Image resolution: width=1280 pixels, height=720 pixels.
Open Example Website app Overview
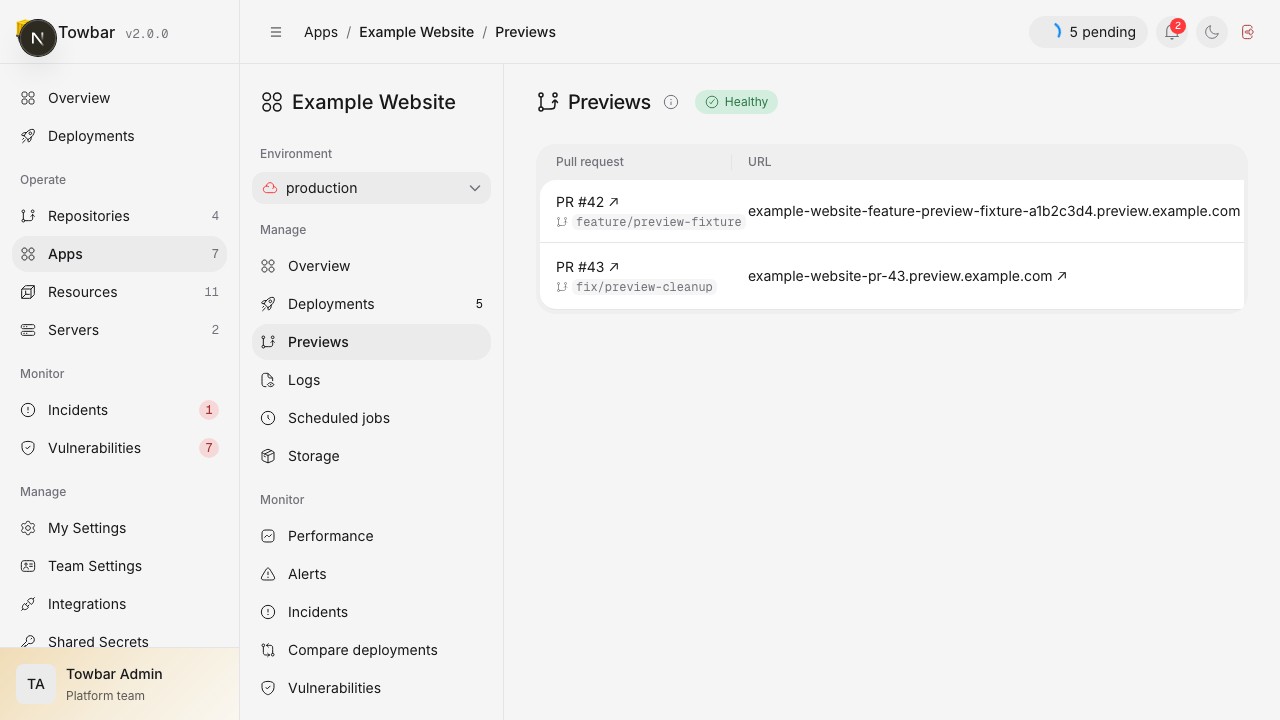(371, 266)
